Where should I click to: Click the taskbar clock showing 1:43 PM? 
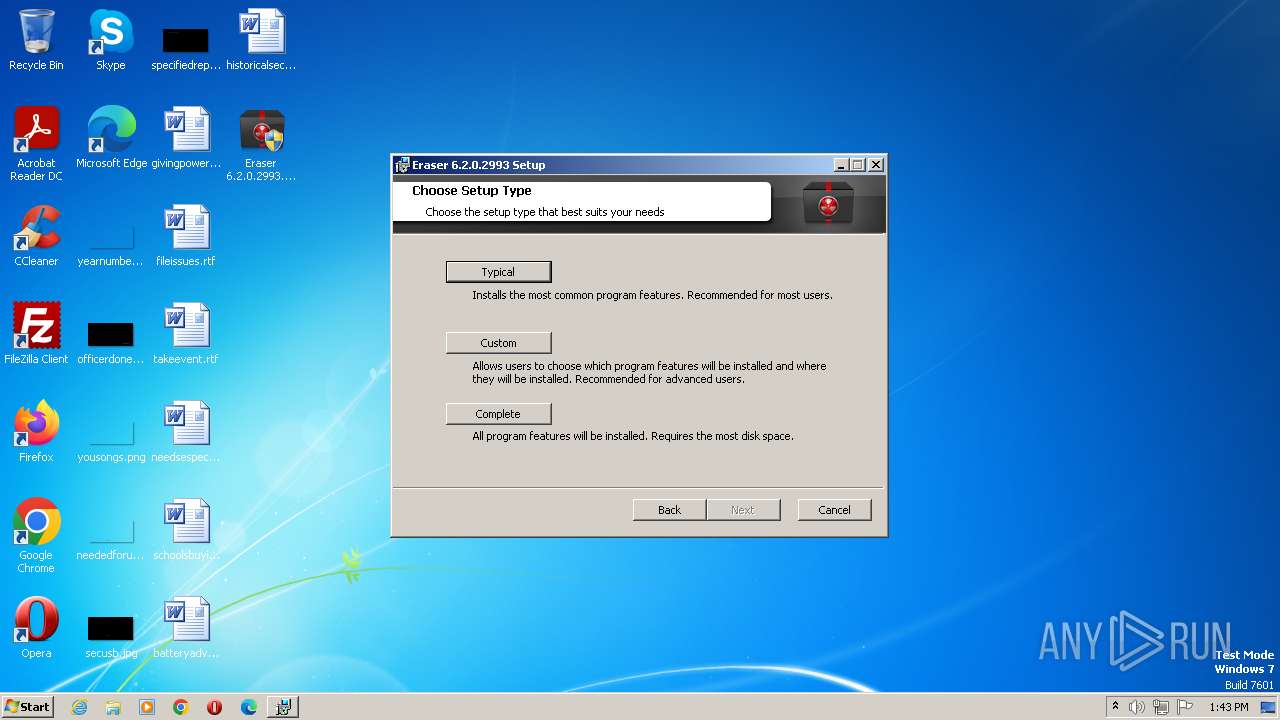tap(1228, 707)
